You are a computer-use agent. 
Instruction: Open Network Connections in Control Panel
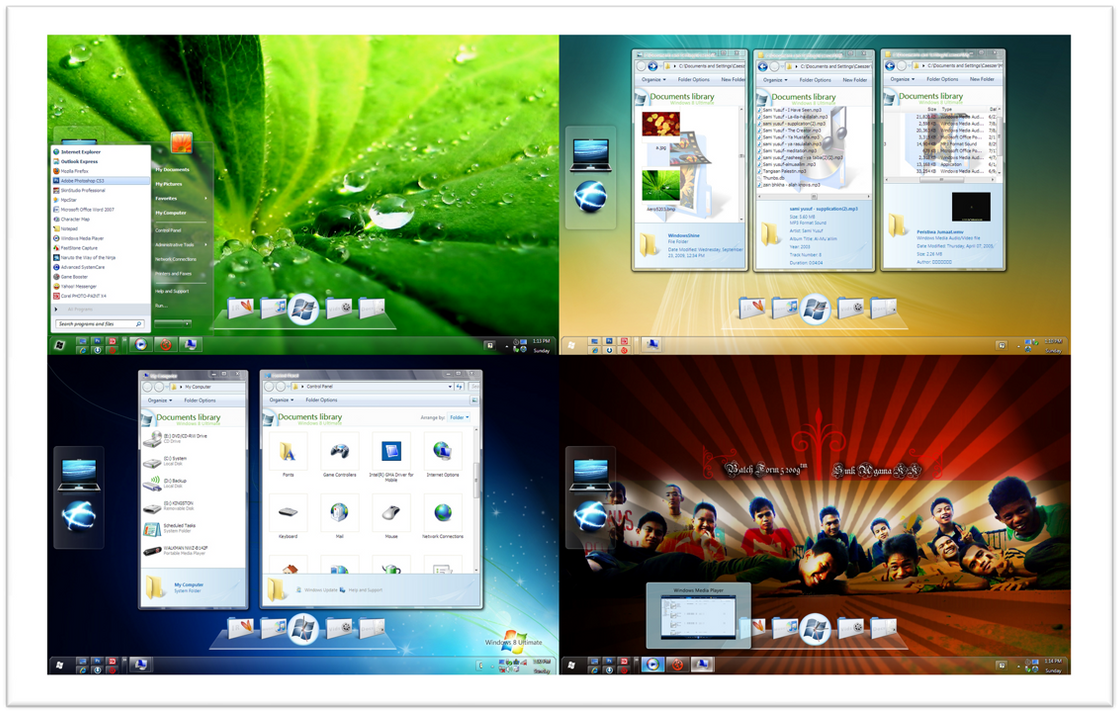[442, 512]
